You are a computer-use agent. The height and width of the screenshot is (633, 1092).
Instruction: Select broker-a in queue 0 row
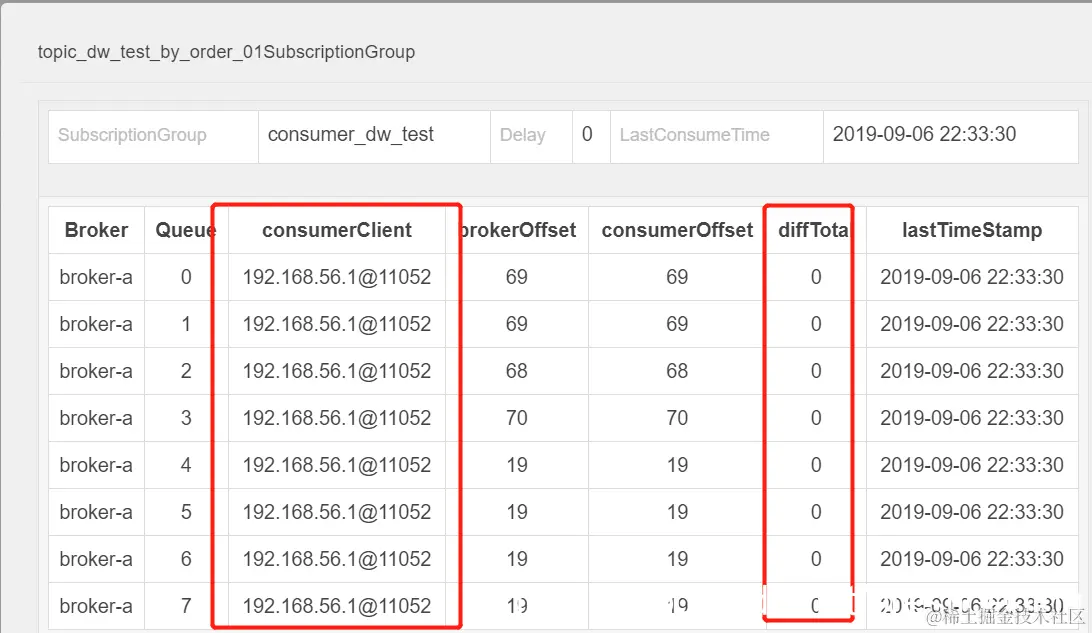click(x=96, y=277)
